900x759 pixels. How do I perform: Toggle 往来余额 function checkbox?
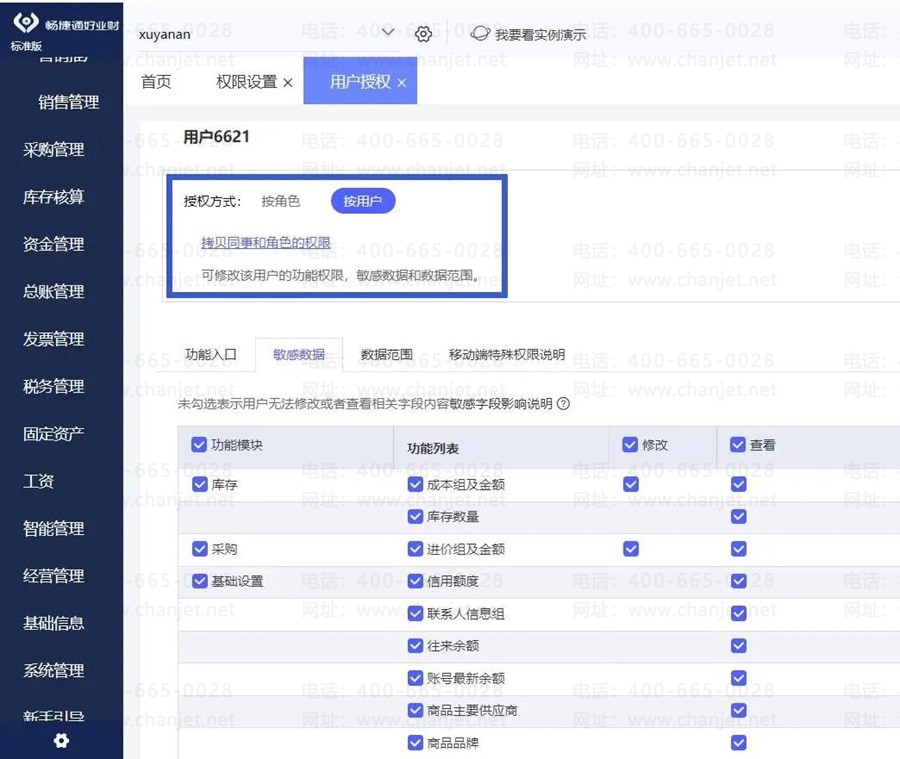(x=416, y=646)
